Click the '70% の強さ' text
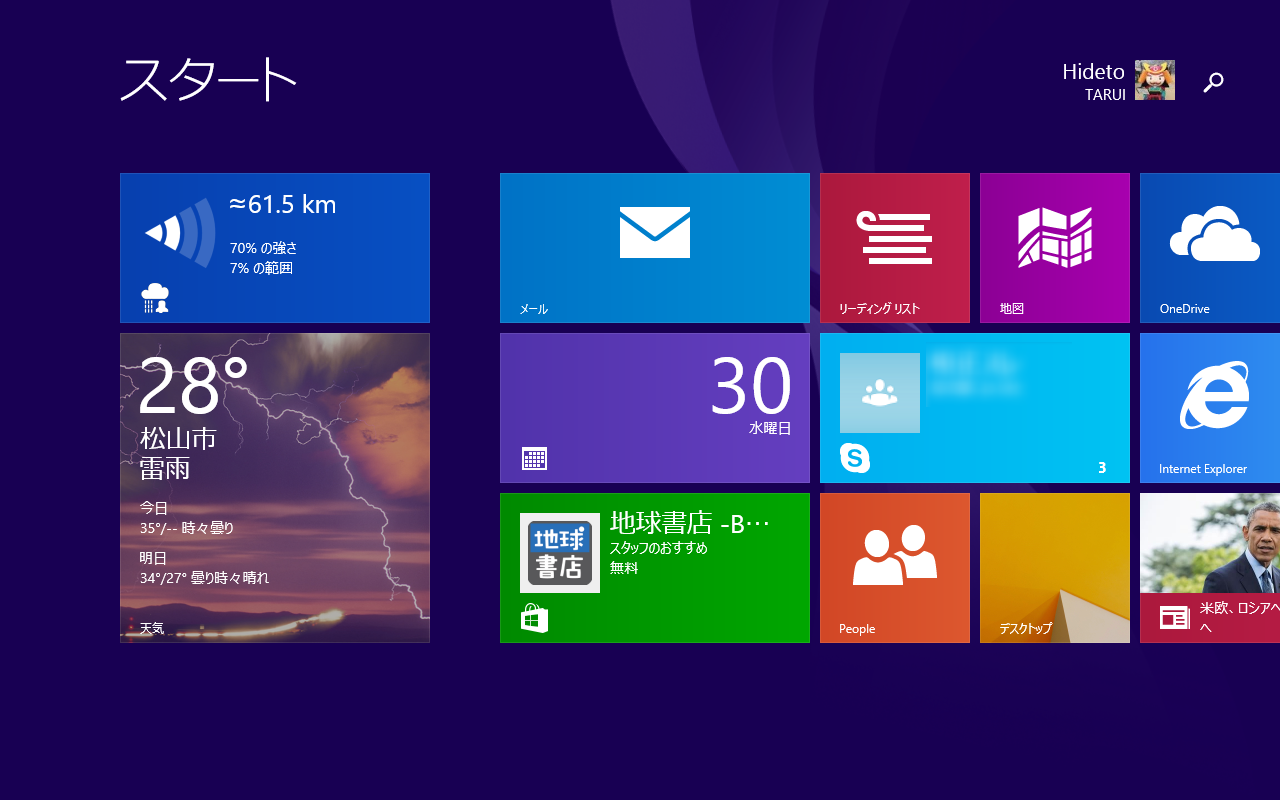The width and height of the screenshot is (1280, 800). [264, 248]
